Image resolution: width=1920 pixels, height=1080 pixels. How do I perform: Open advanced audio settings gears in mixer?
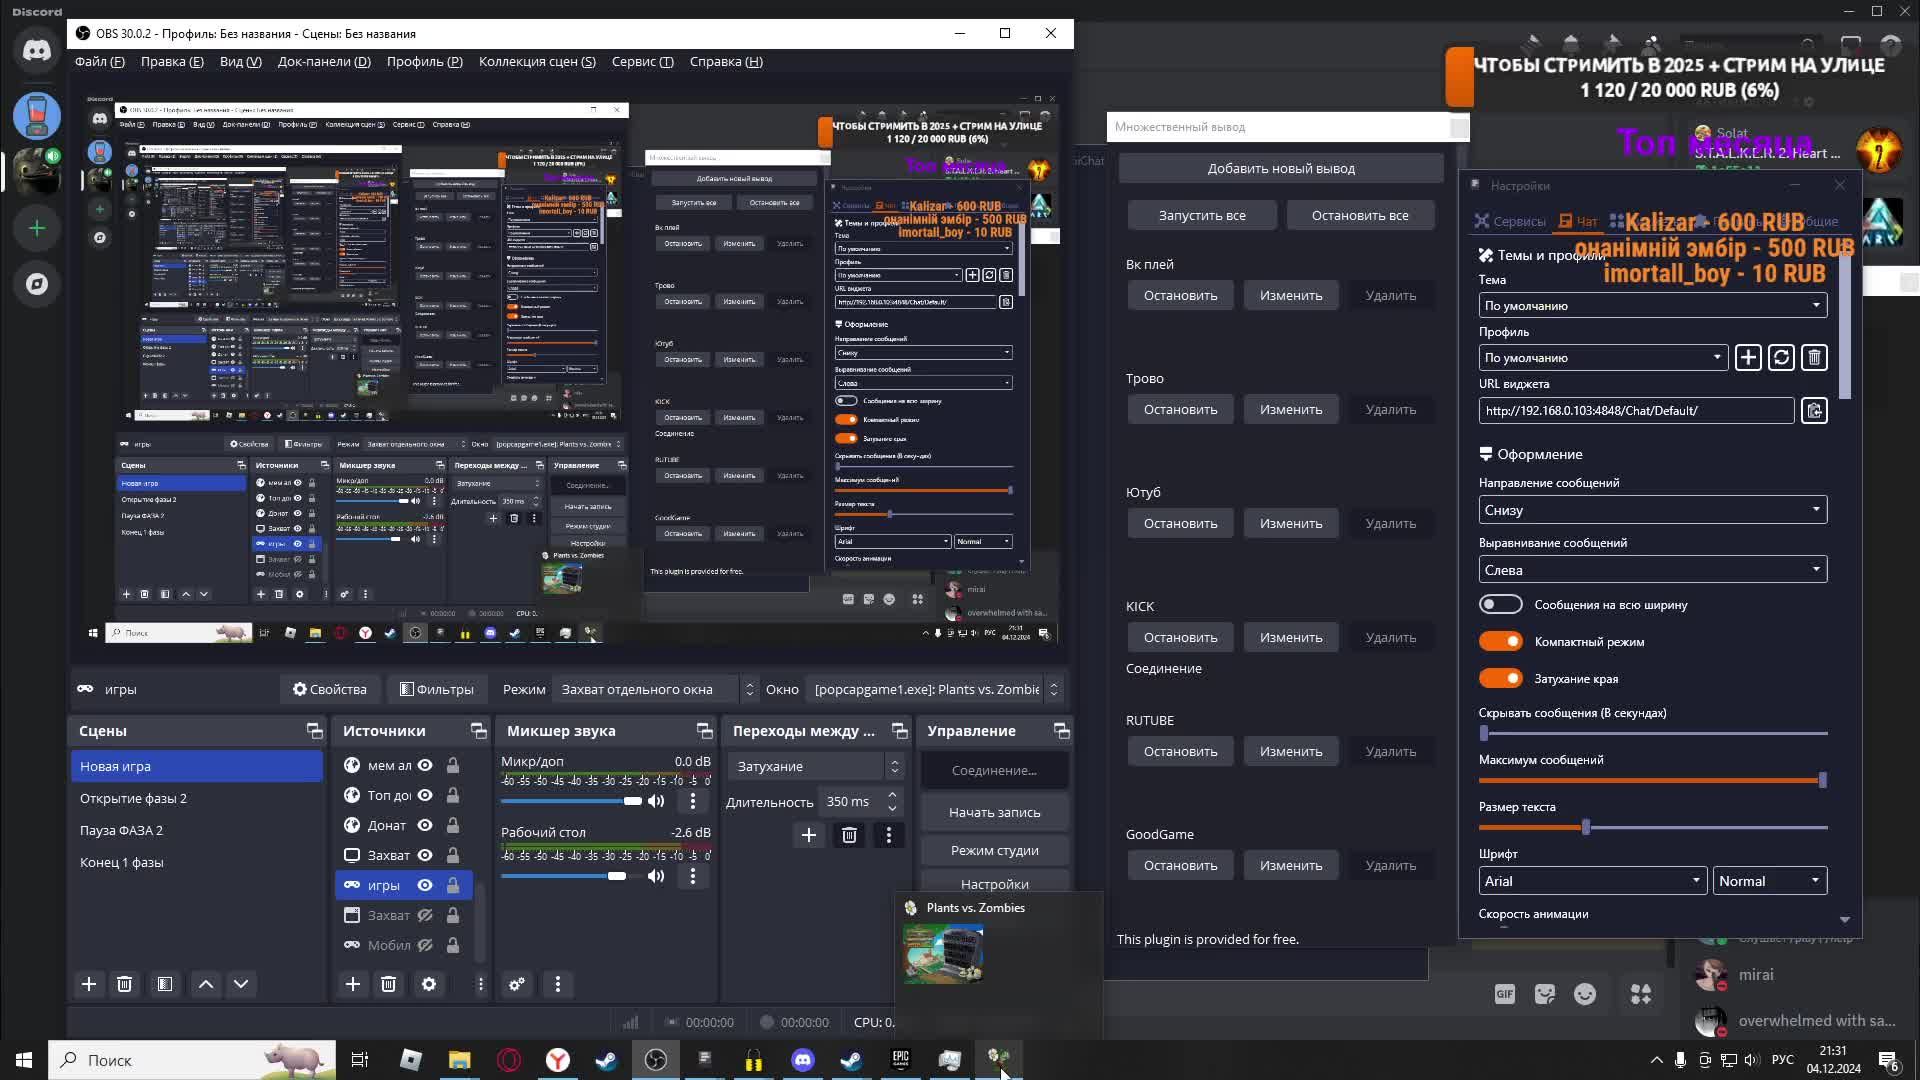(517, 984)
